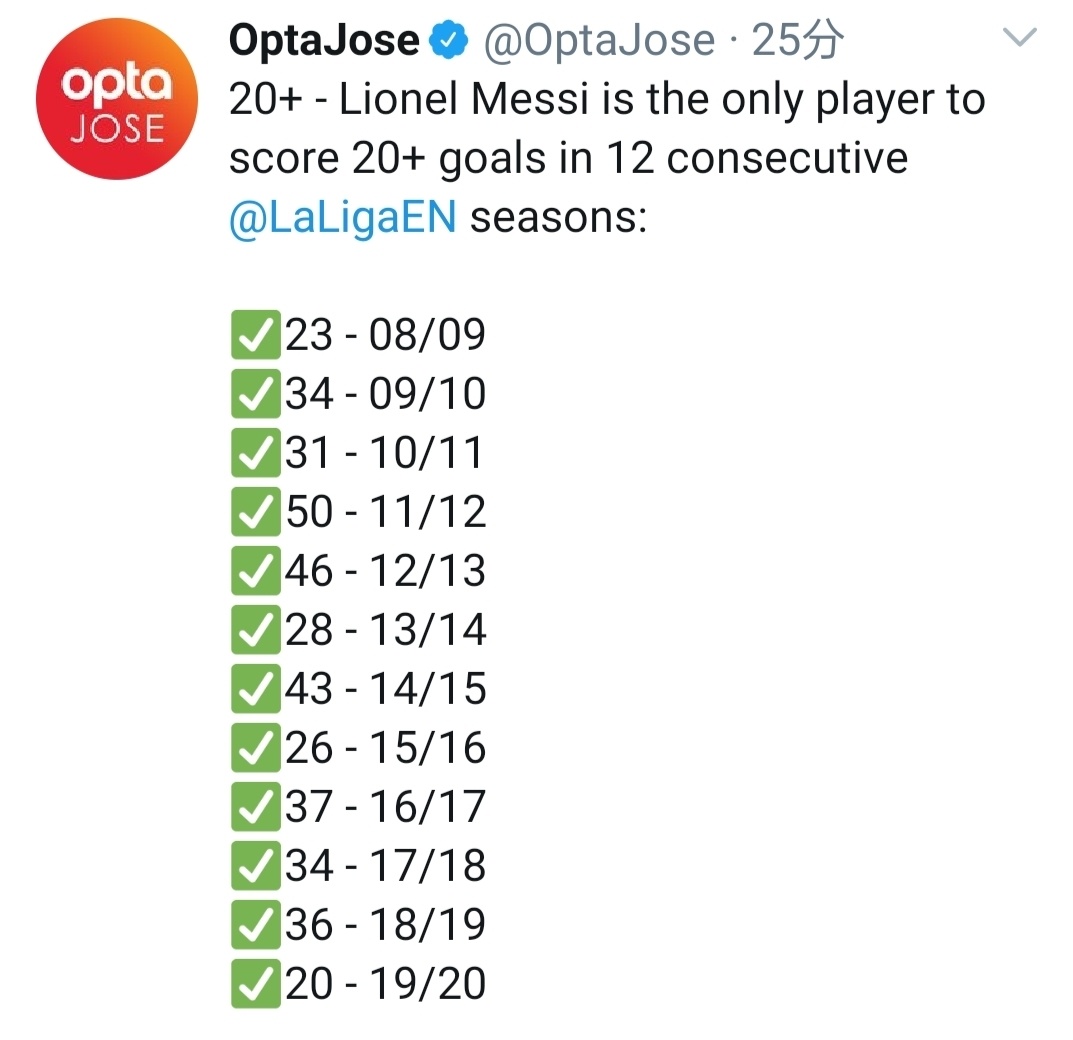
Task: Click the green check beside 50 - 11/12
Action: (255, 512)
